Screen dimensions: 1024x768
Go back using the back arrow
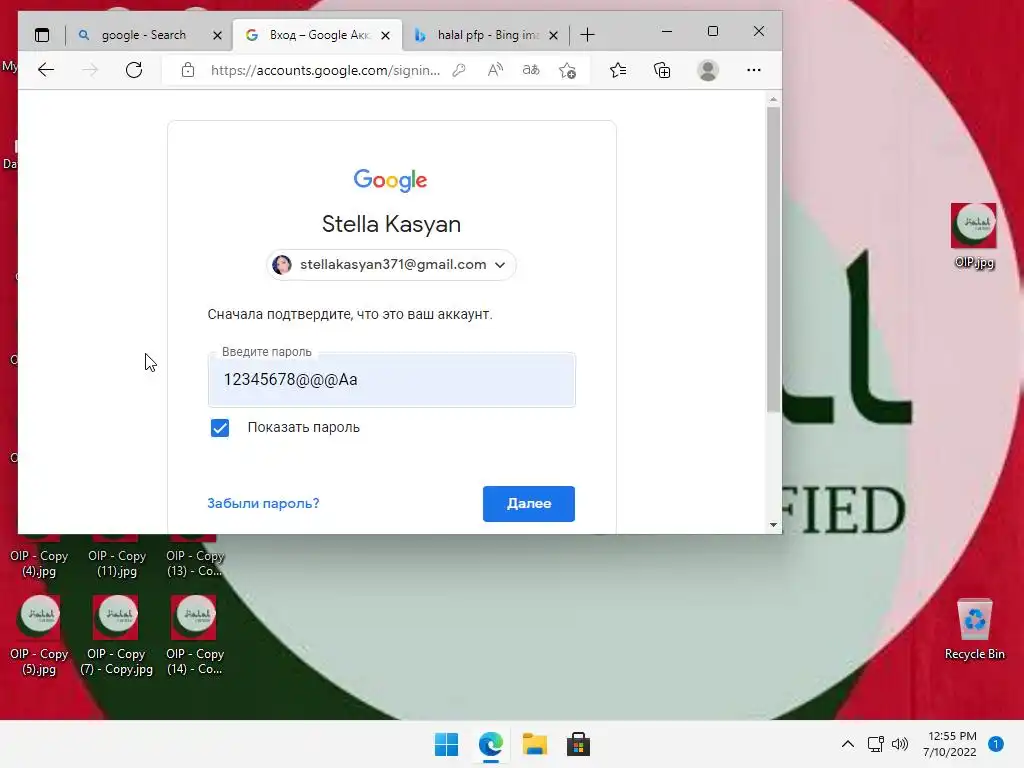point(46,70)
